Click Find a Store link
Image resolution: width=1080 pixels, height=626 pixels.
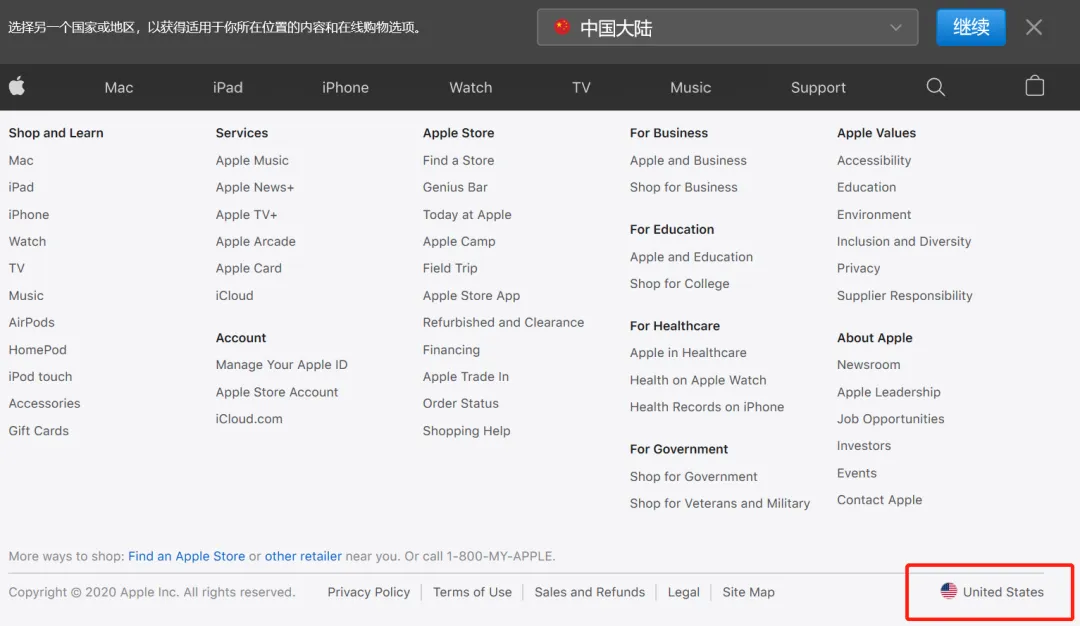[458, 160]
